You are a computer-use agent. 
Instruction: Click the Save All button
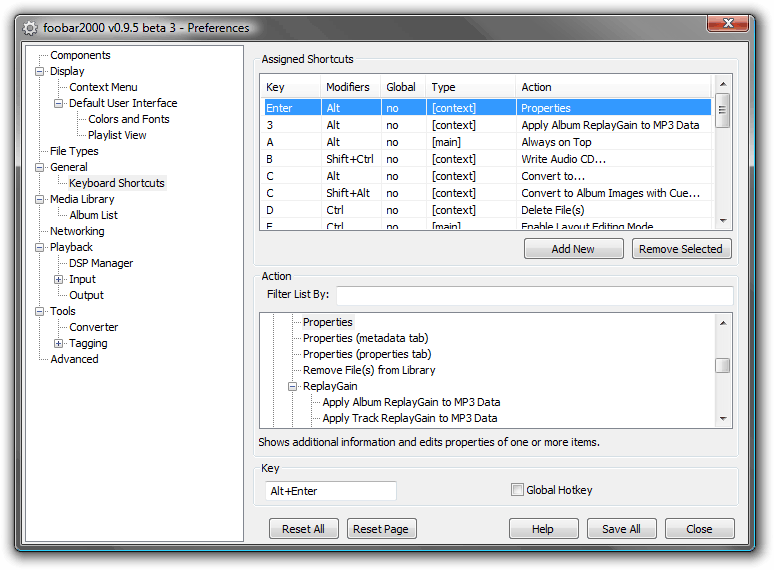[621, 529]
